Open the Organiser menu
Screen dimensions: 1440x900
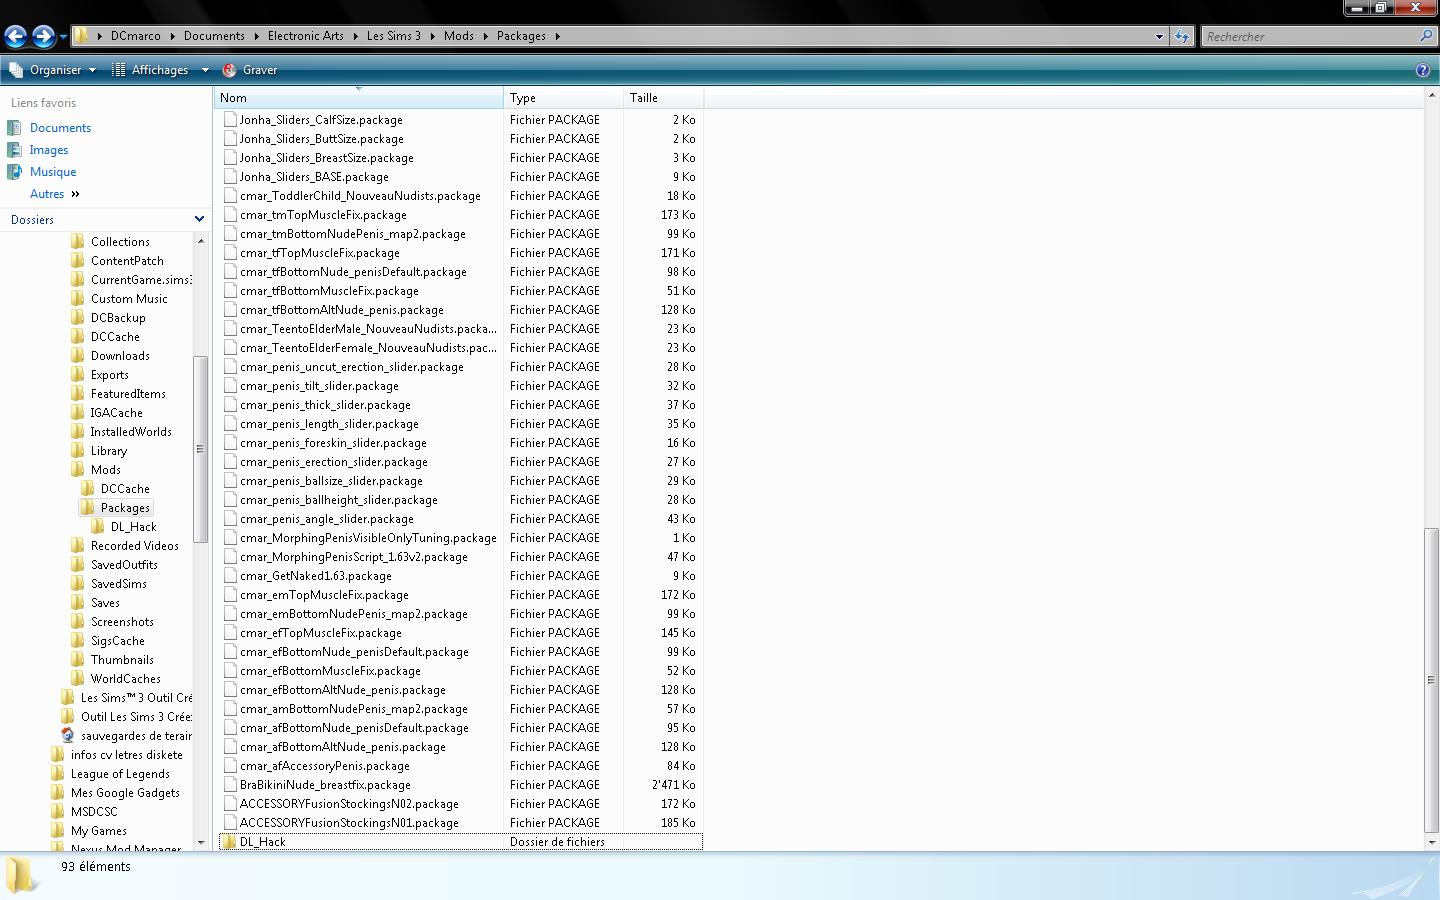pos(53,70)
